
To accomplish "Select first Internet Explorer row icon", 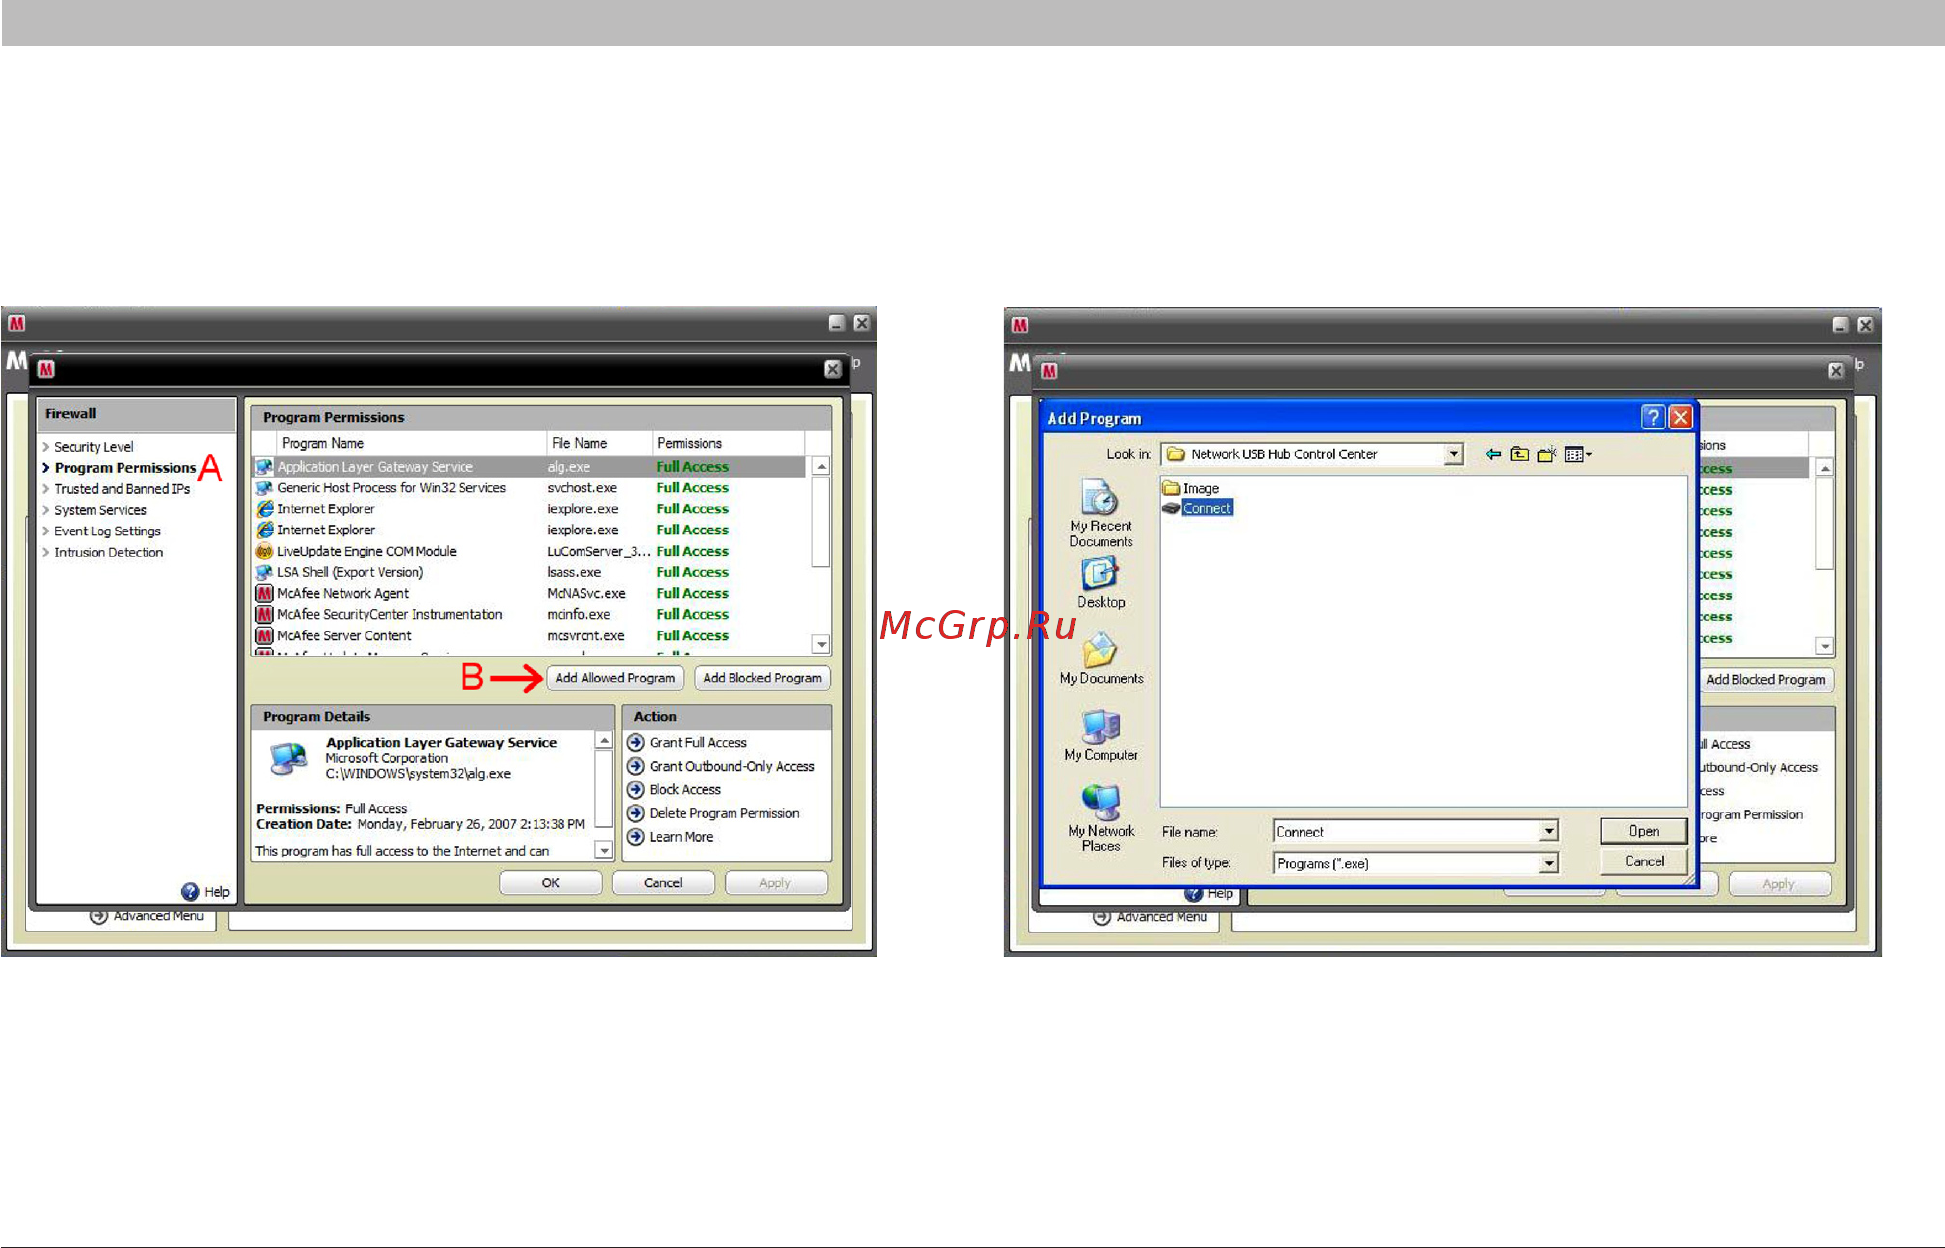I will pyautogui.click(x=264, y=509).
